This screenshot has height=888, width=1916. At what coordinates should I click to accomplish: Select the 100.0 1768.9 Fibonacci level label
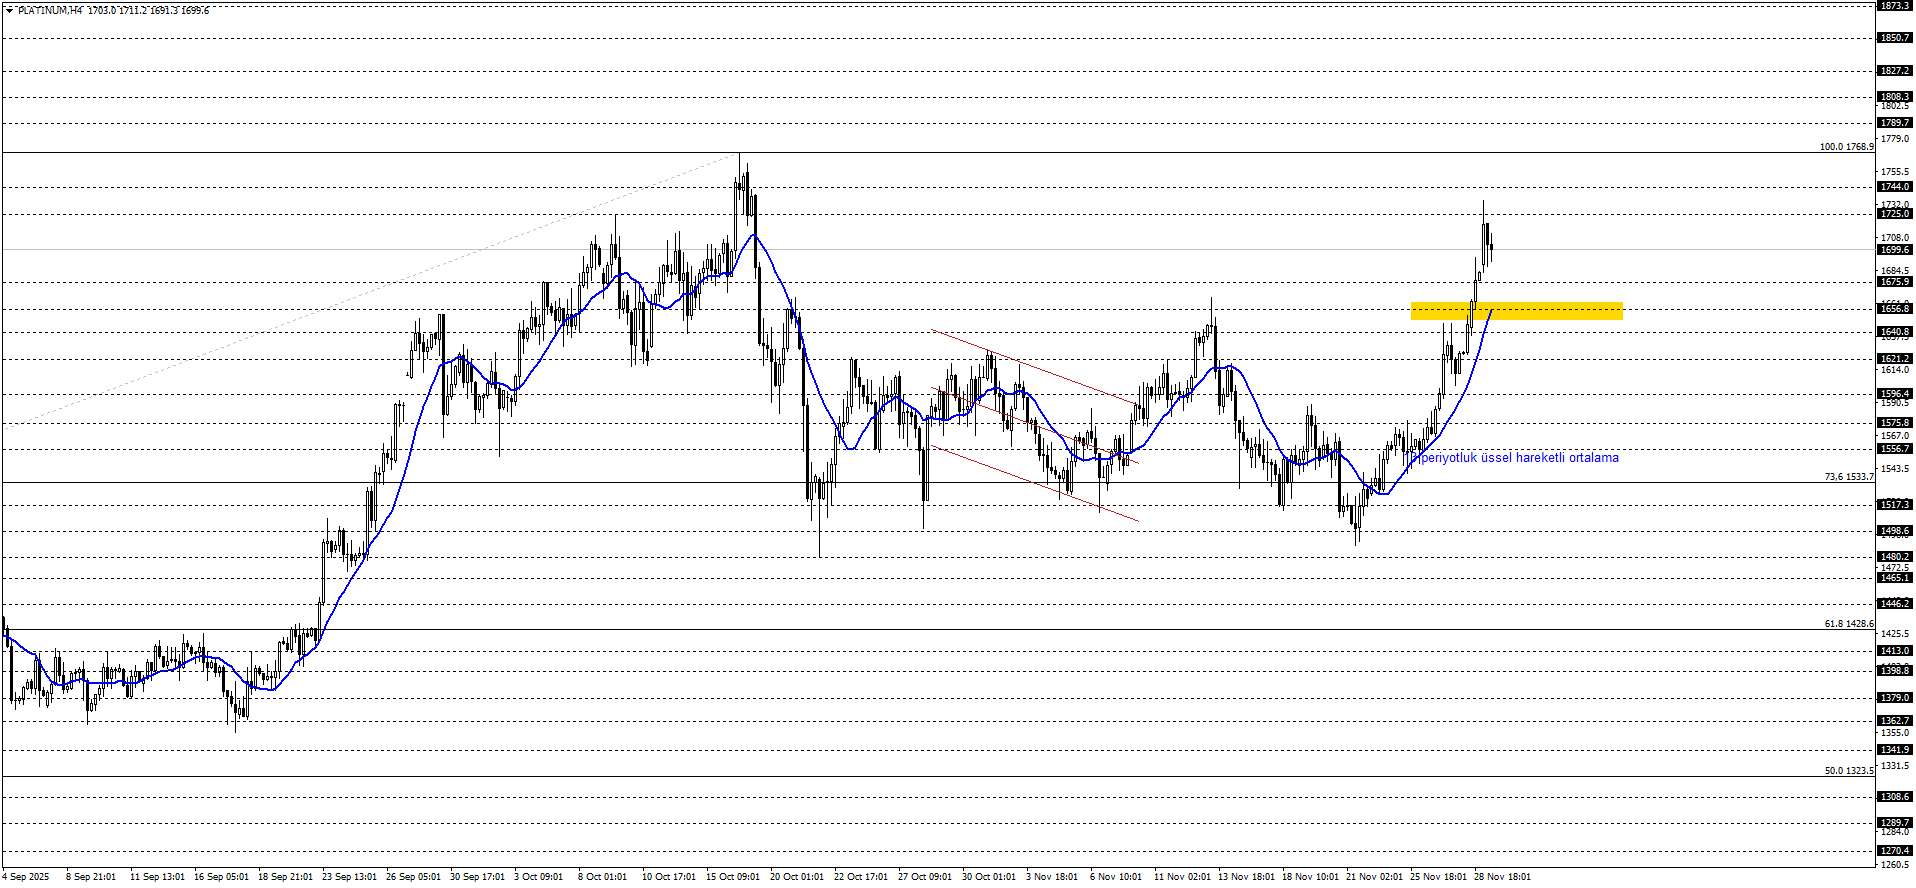click(x=1846, y=147)
